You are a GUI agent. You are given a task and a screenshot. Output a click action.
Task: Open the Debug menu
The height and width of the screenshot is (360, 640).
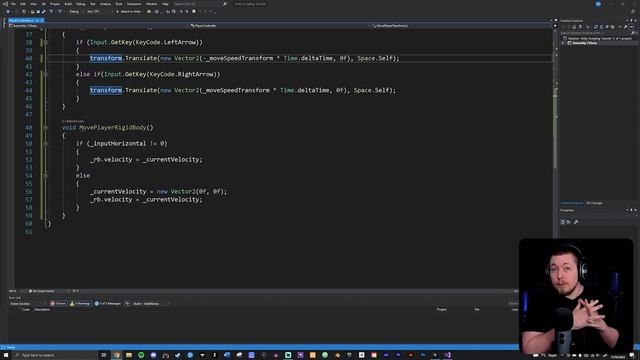tap(80, 4)
